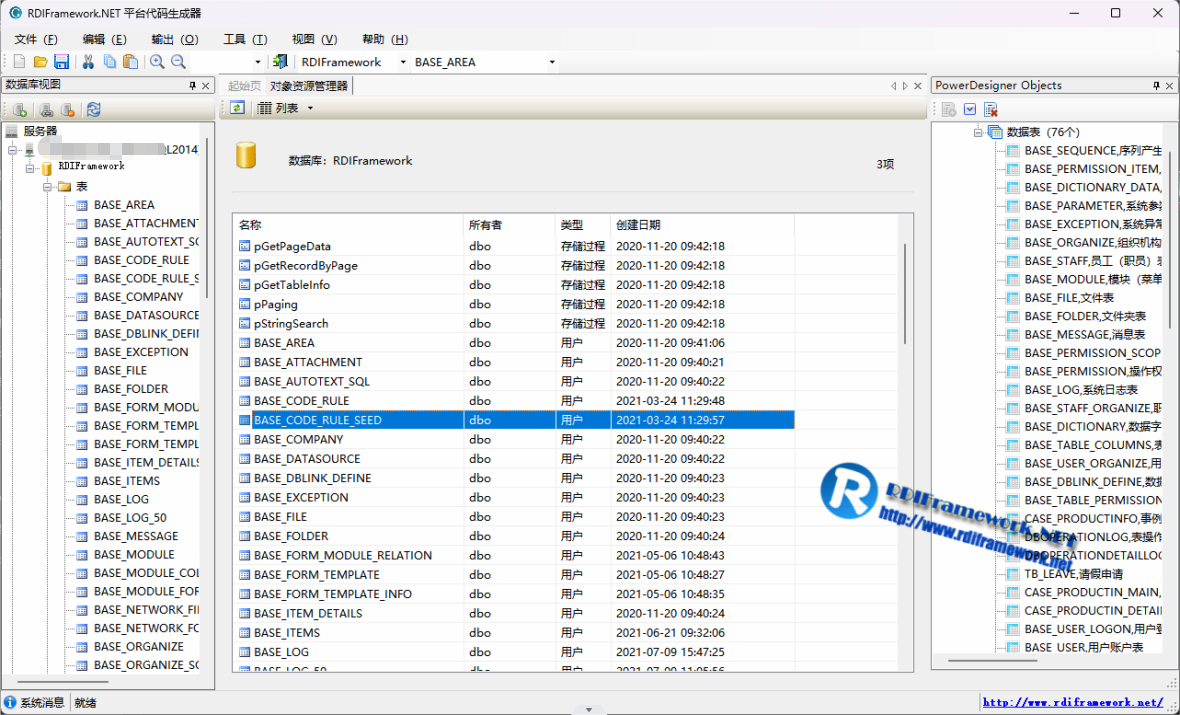Viewport: 1180px width, 715px height.
Task: Switch to the 起始页 tab
Action: point(244,86)
